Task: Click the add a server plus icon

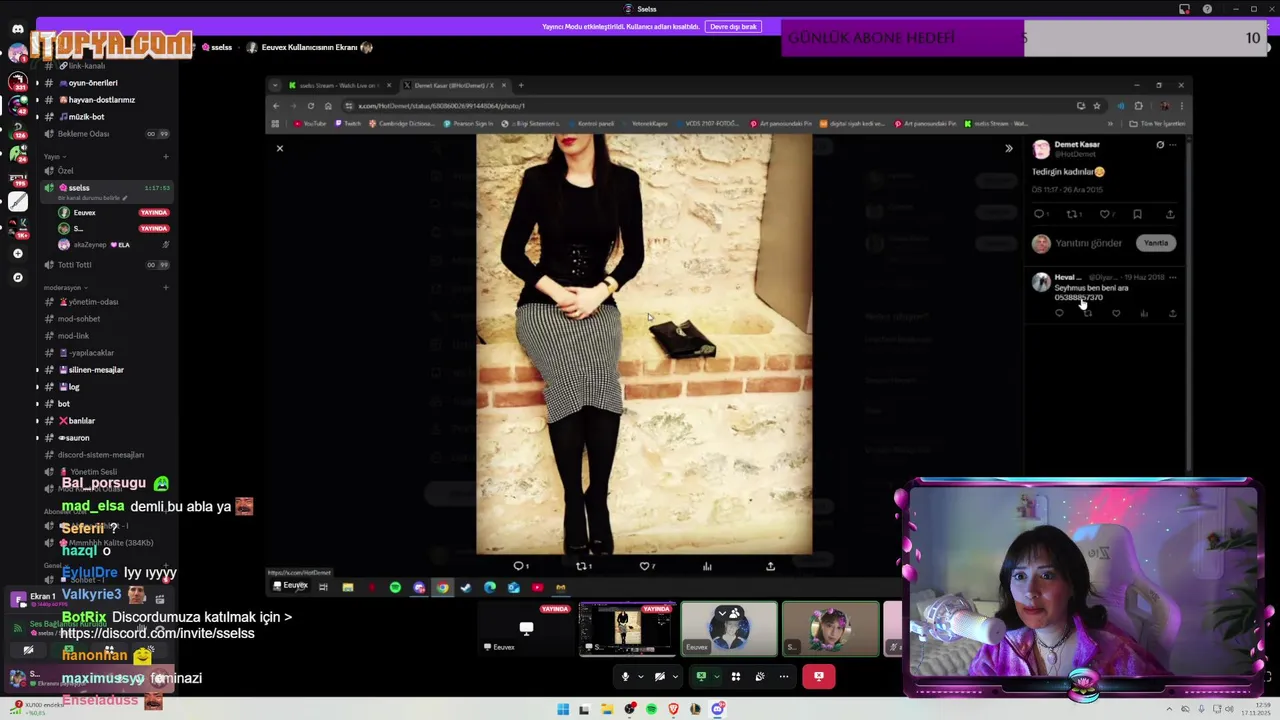Action: point(17,254)
